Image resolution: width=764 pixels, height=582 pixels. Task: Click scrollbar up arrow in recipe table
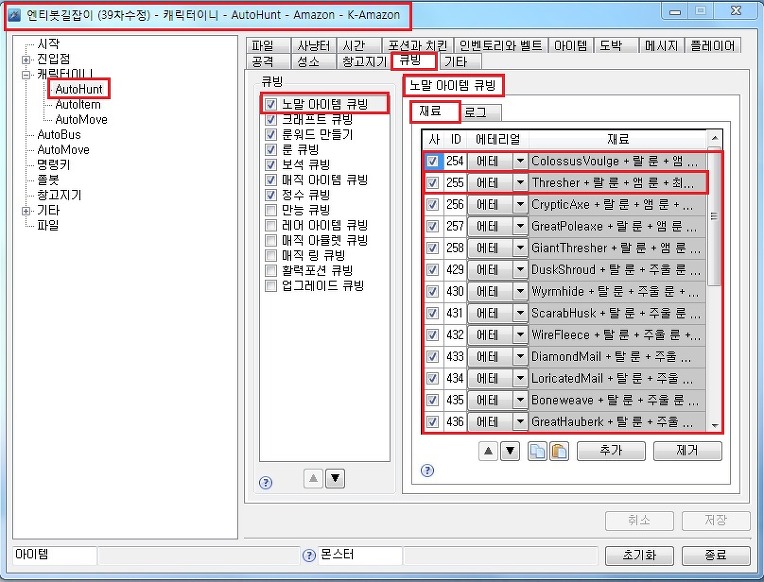click(x=714, y=138)
